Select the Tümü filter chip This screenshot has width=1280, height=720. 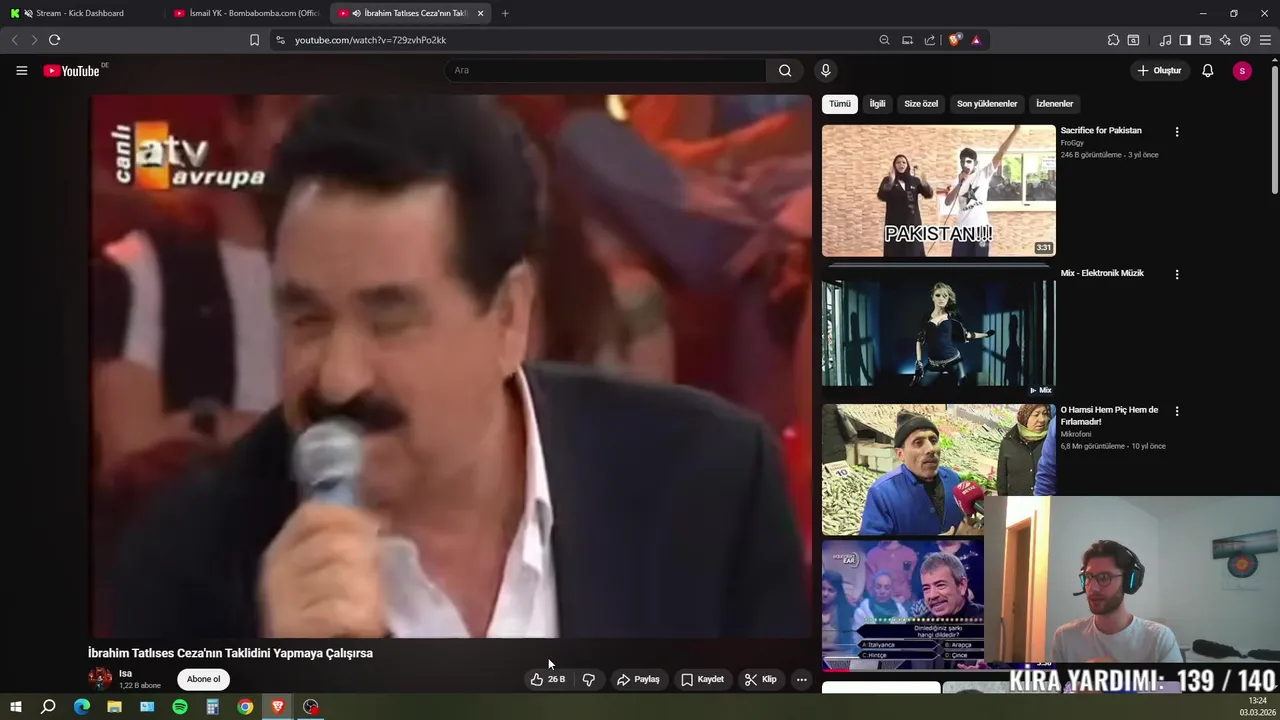[839, 104]
